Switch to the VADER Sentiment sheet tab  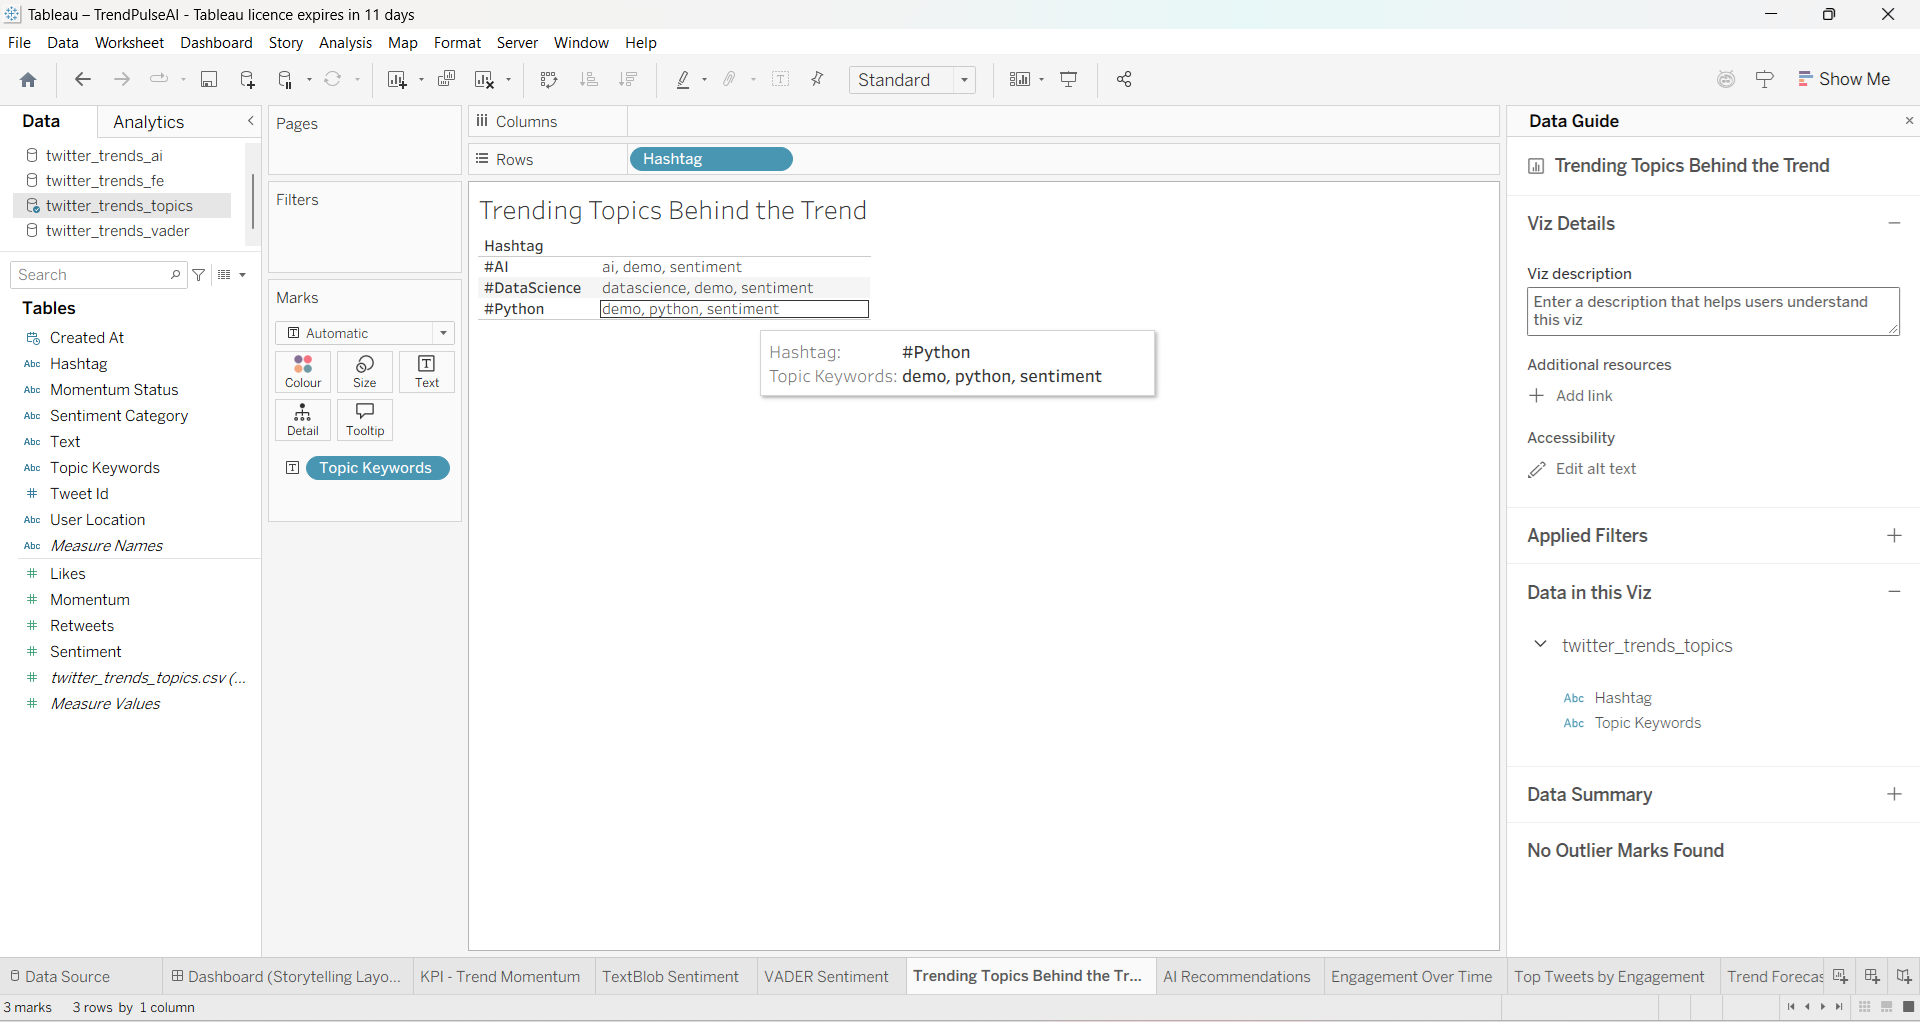pyautogui.click(x=826, y=977)
